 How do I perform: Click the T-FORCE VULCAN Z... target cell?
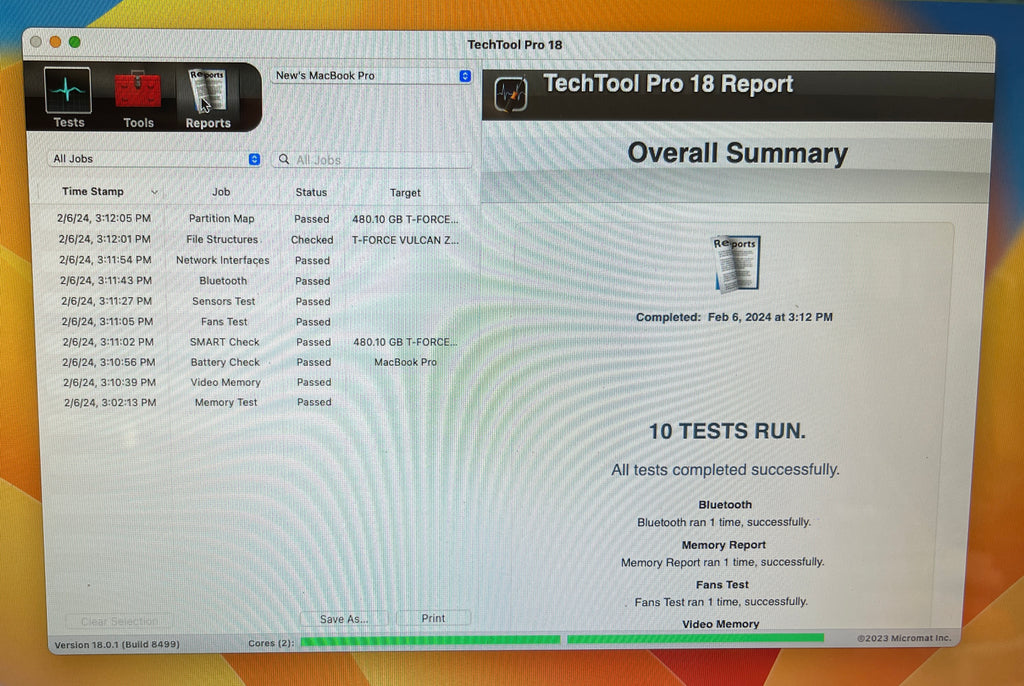[405, 240]
